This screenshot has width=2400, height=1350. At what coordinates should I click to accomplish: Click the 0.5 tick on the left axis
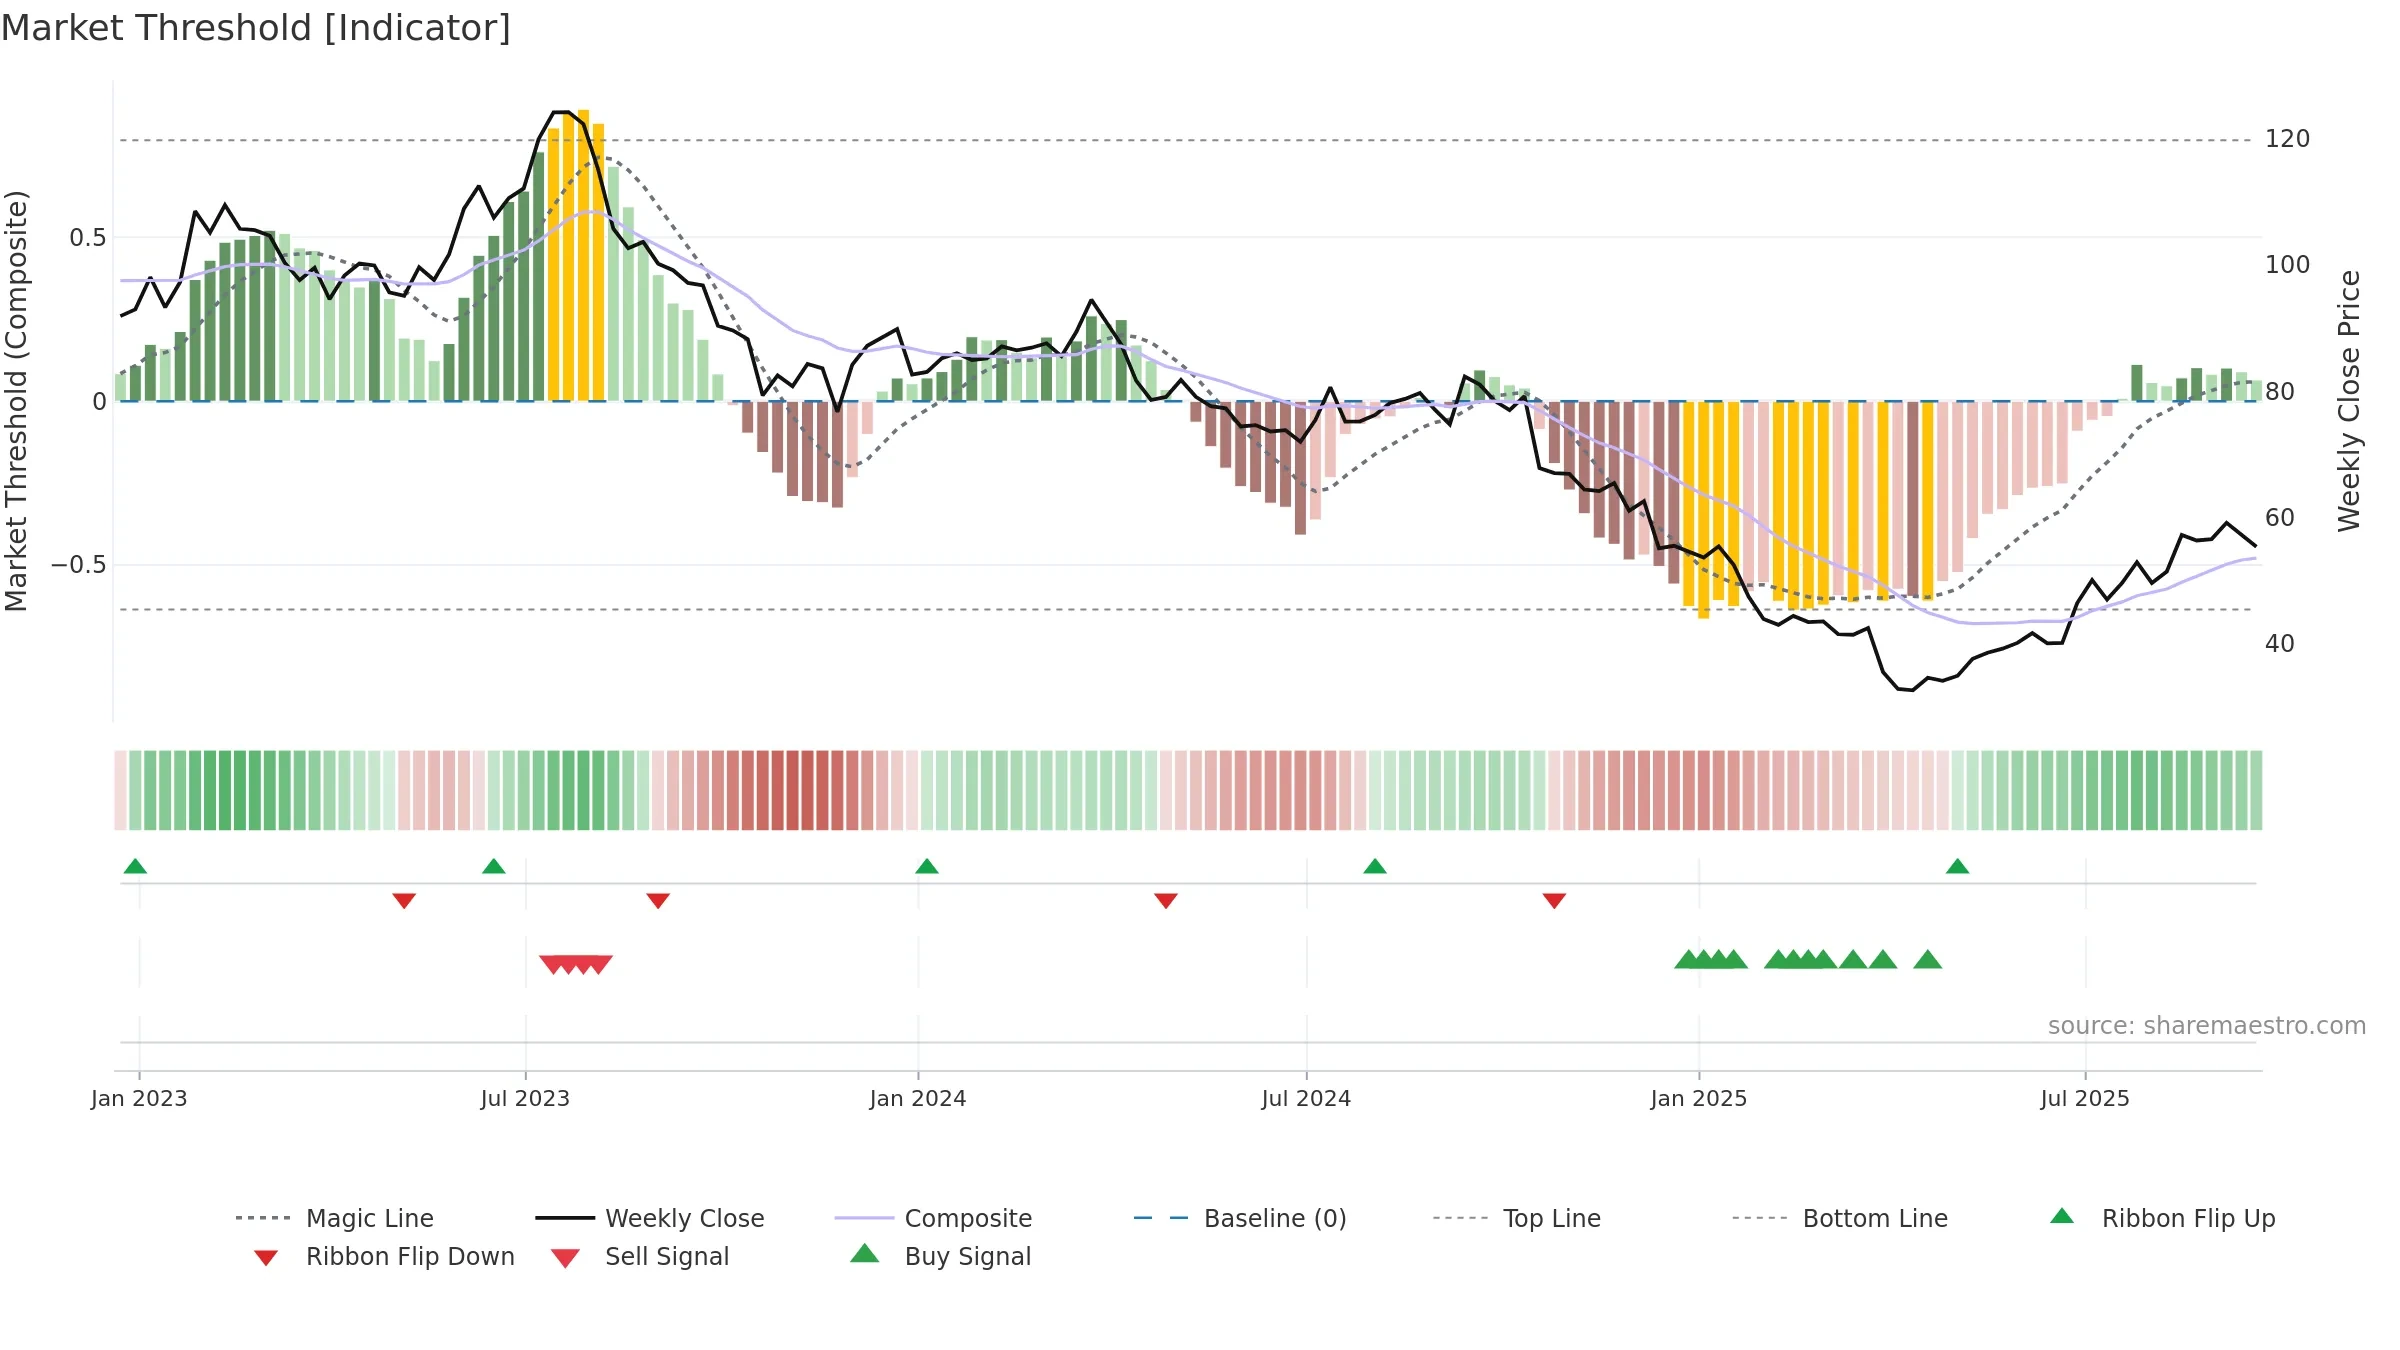[88, 238]
